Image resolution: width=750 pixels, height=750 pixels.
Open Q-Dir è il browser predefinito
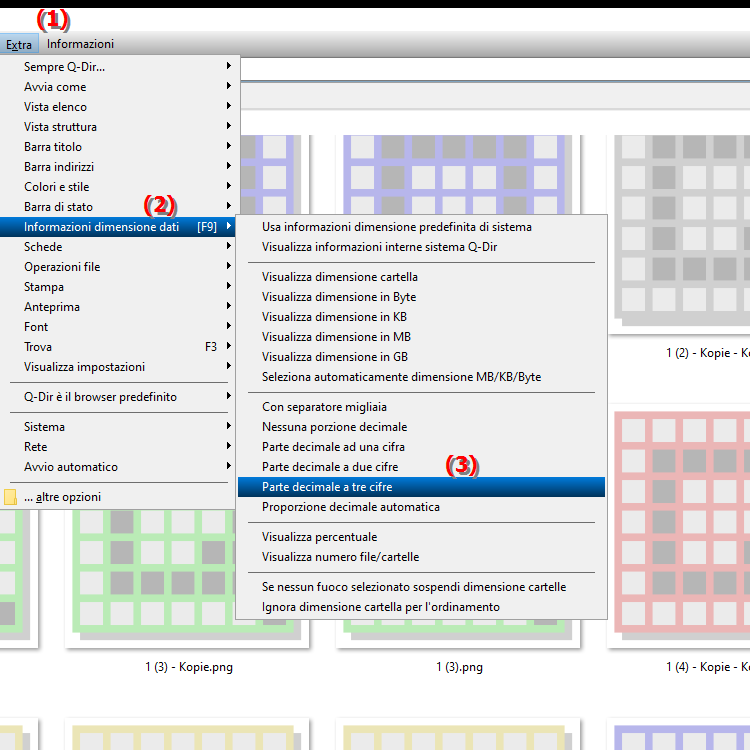tap(118, 397)
